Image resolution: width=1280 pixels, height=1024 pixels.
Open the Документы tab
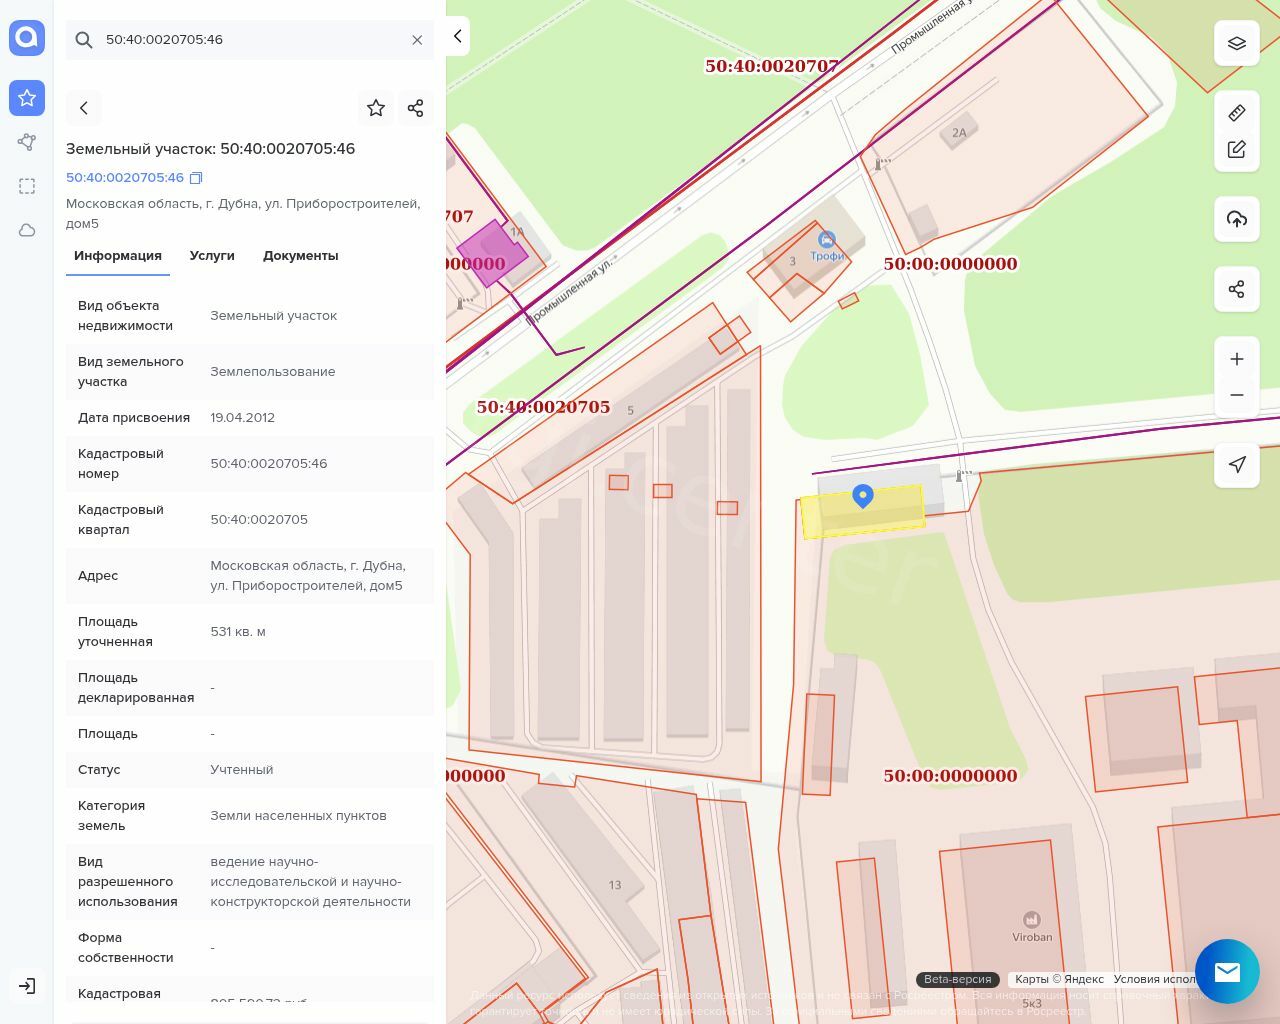300,256
